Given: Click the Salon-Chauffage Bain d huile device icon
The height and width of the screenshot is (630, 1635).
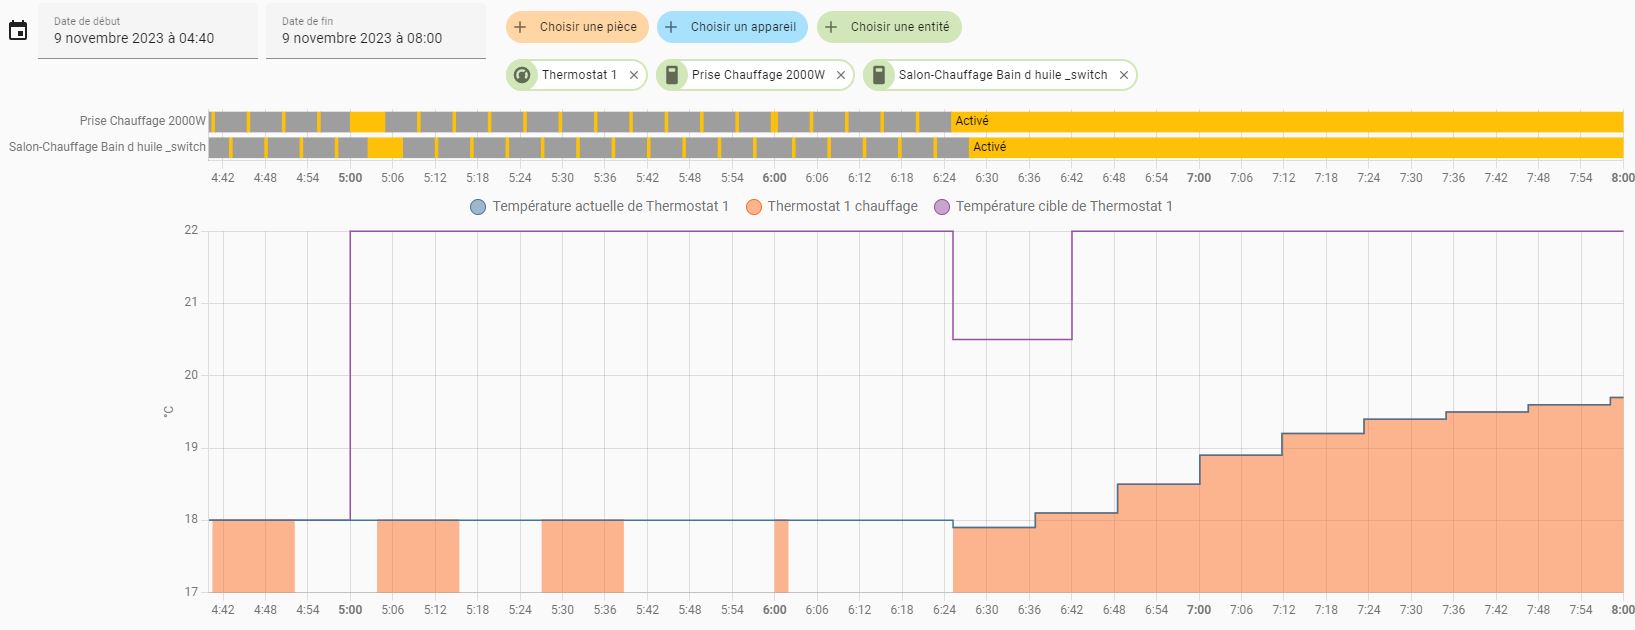Looking at the screenshot, I should point(879,75).
